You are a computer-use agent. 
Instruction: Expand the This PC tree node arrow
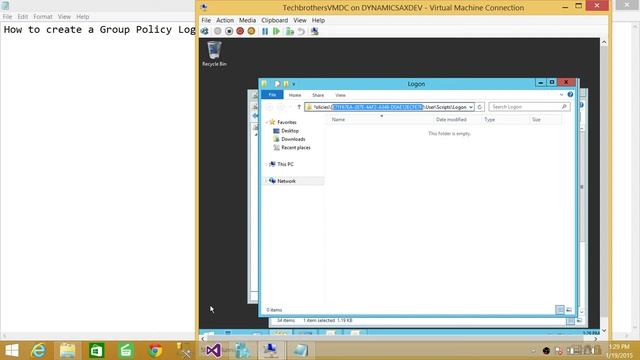click(x=266, y=164)
